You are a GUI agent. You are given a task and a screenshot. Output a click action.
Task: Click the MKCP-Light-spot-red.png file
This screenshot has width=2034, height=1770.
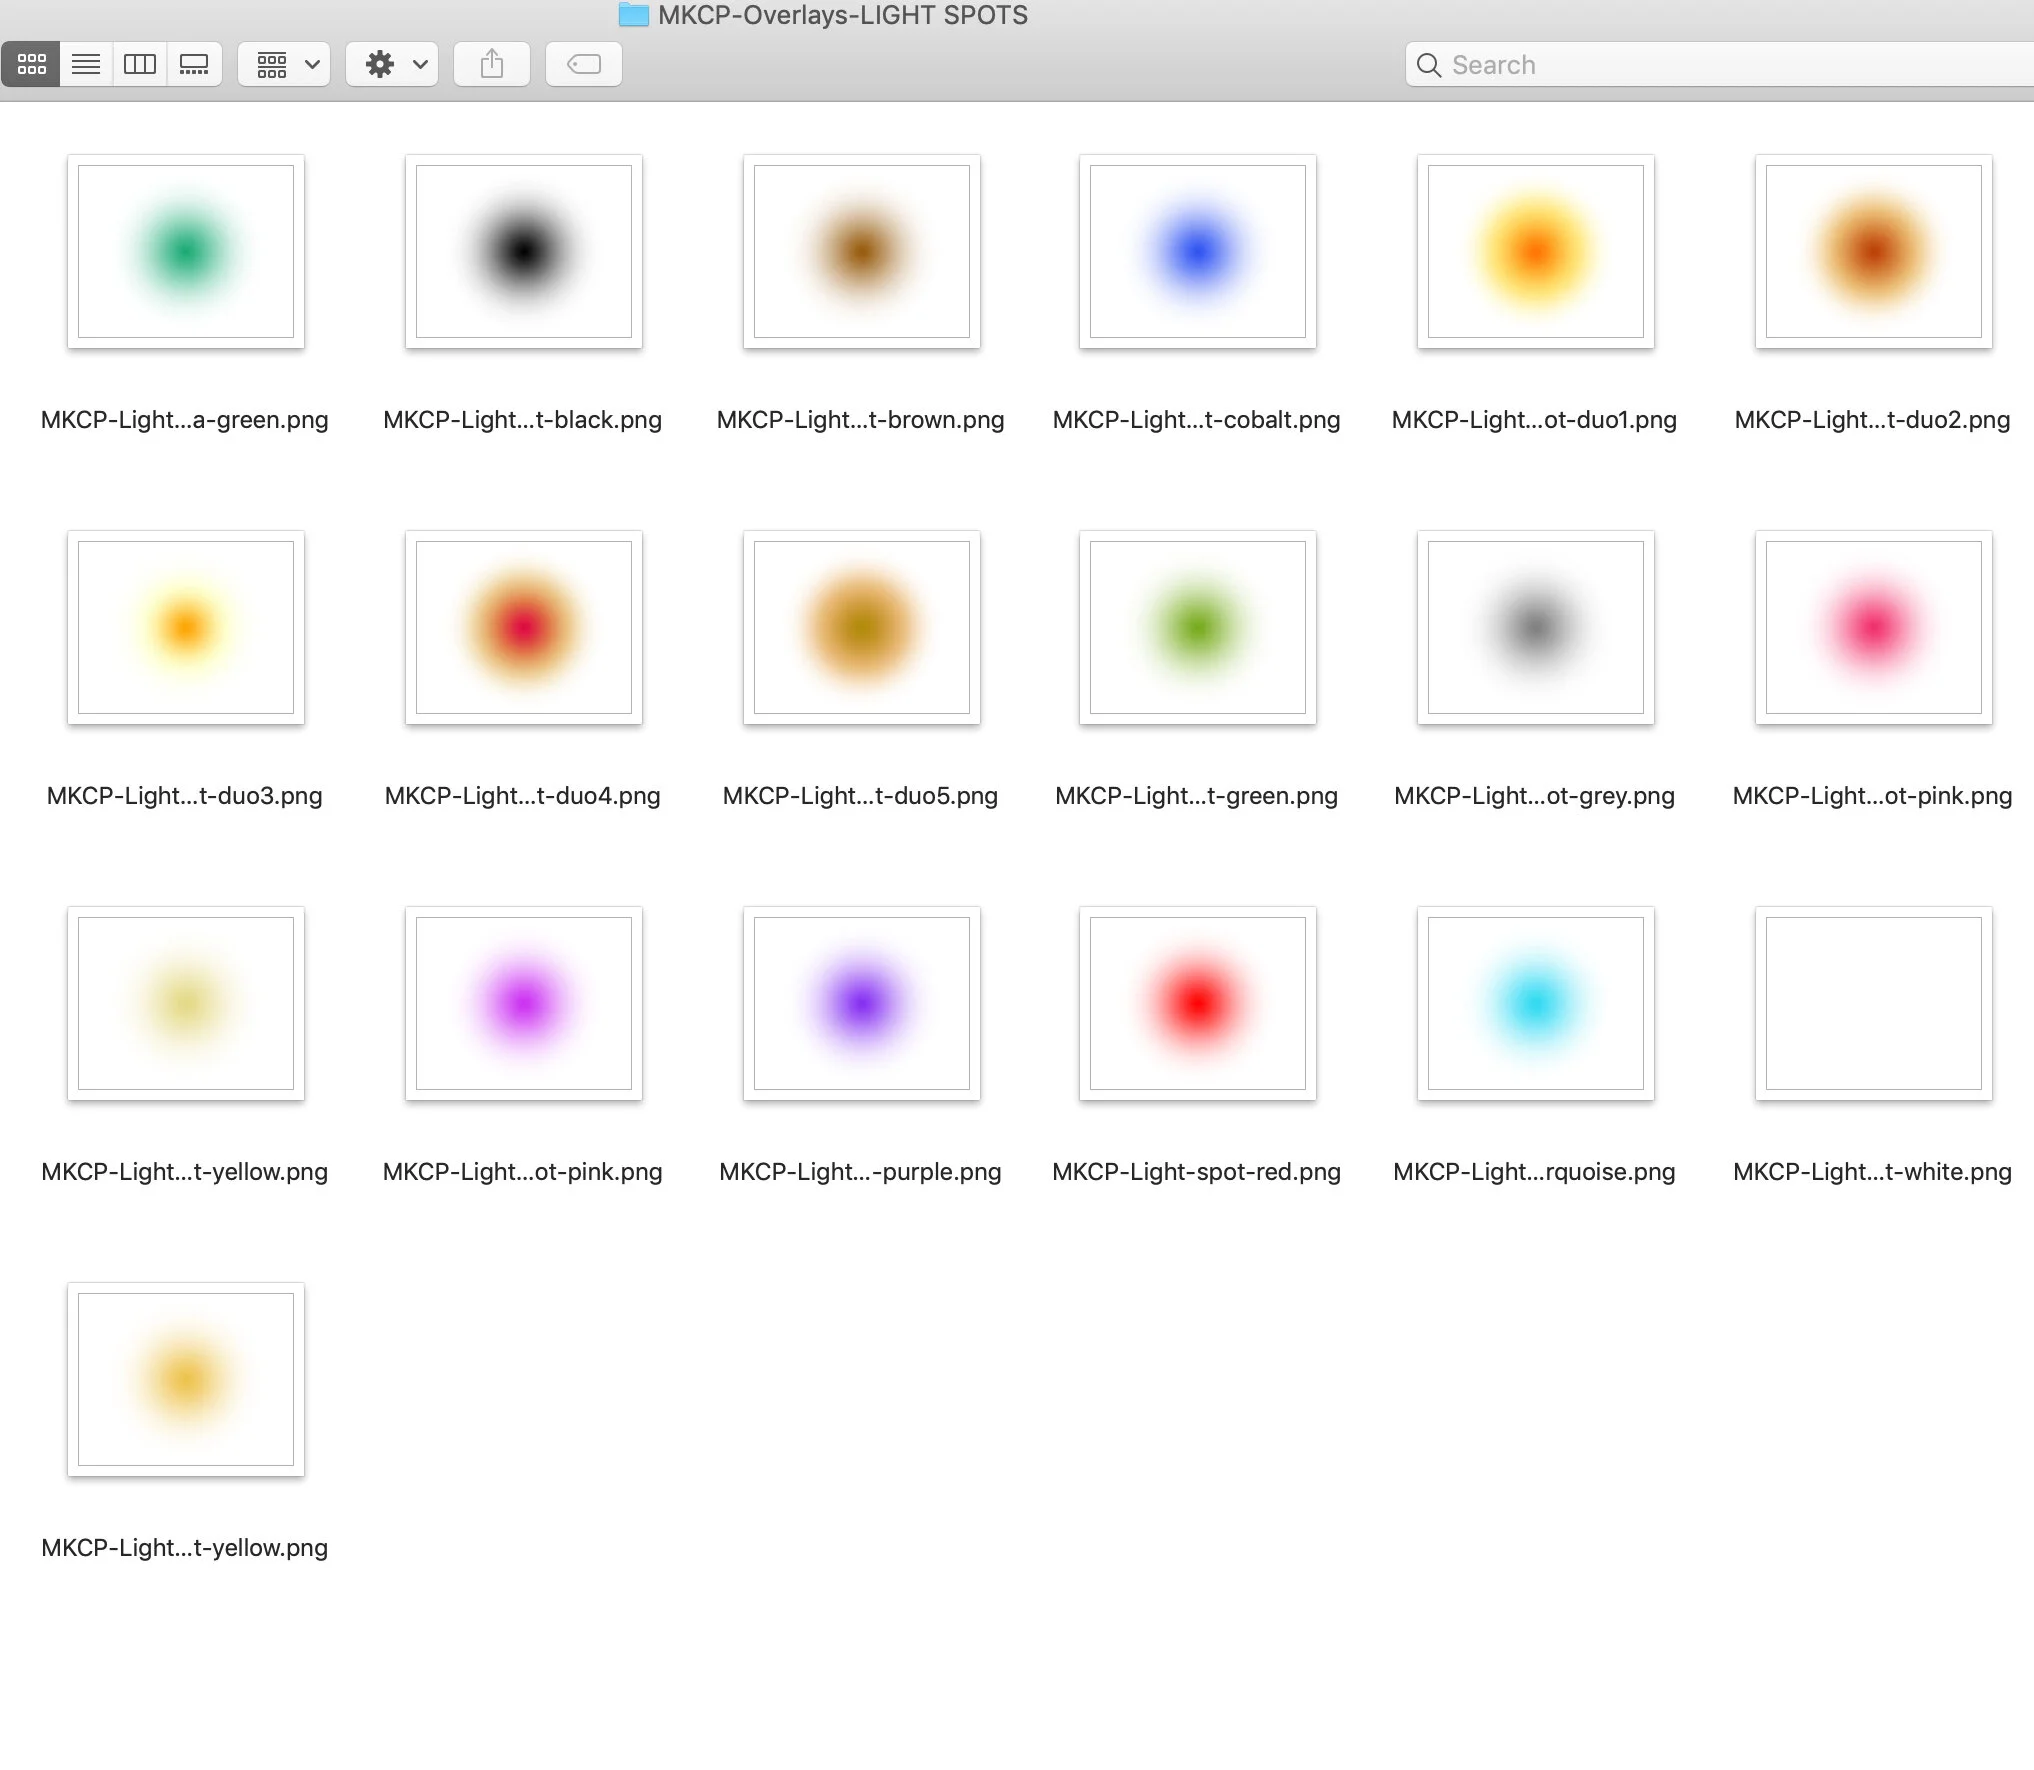1197,1003
